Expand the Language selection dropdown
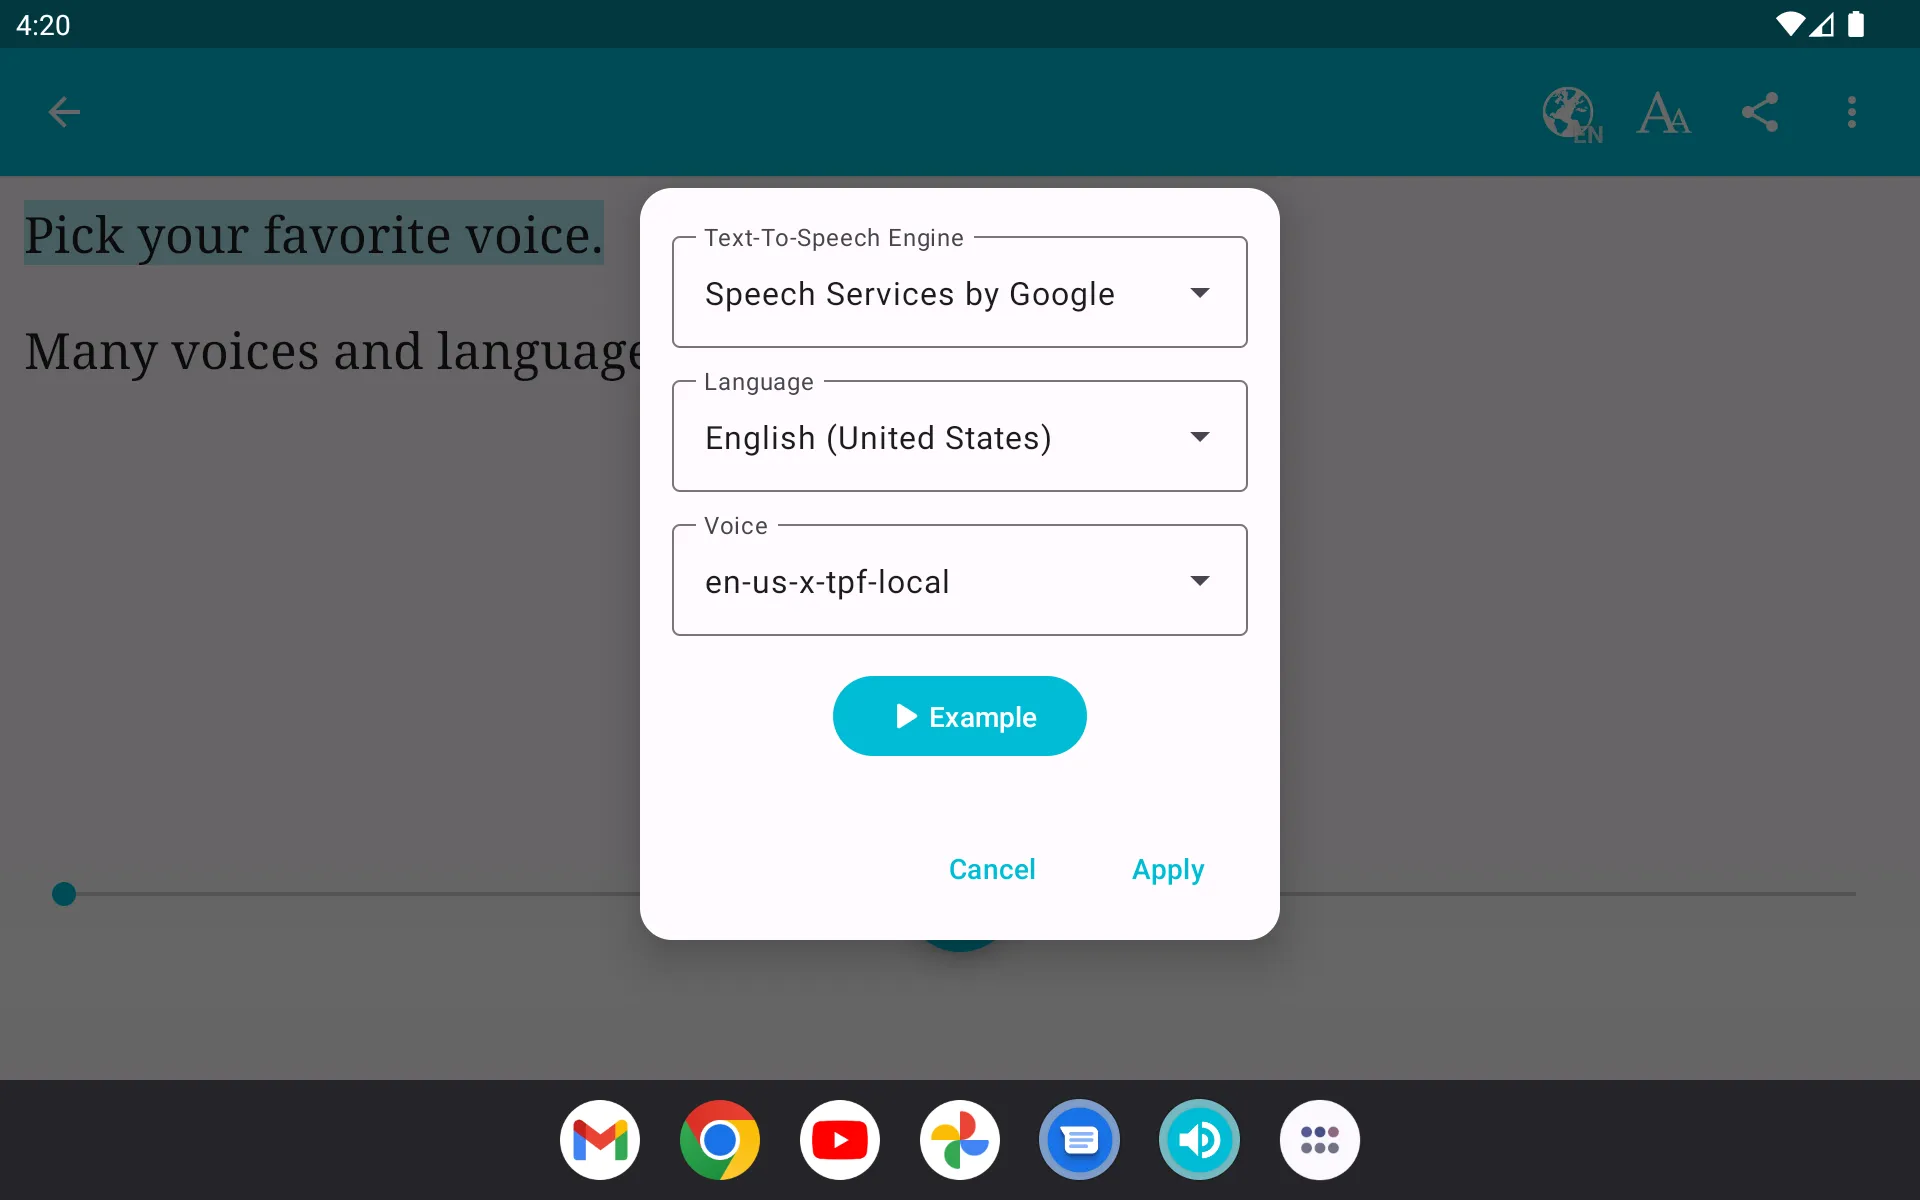 coord(1198,437)
